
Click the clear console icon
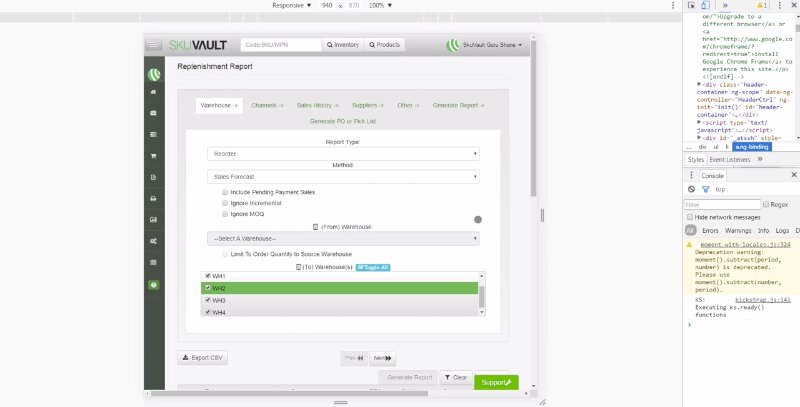click(691, 189)
